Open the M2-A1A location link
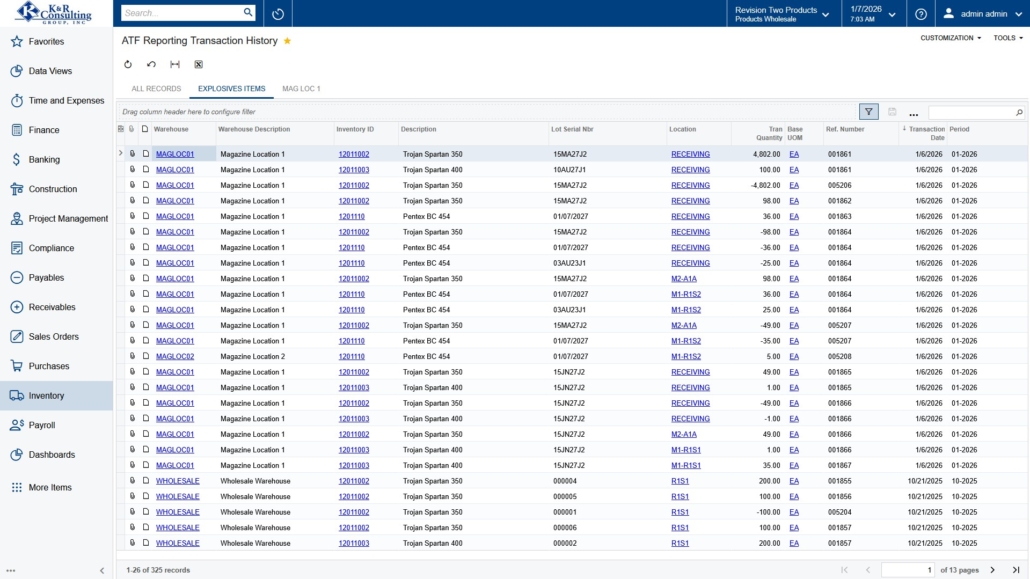This screenshot has width=1030, height=579. pos(684,279)
